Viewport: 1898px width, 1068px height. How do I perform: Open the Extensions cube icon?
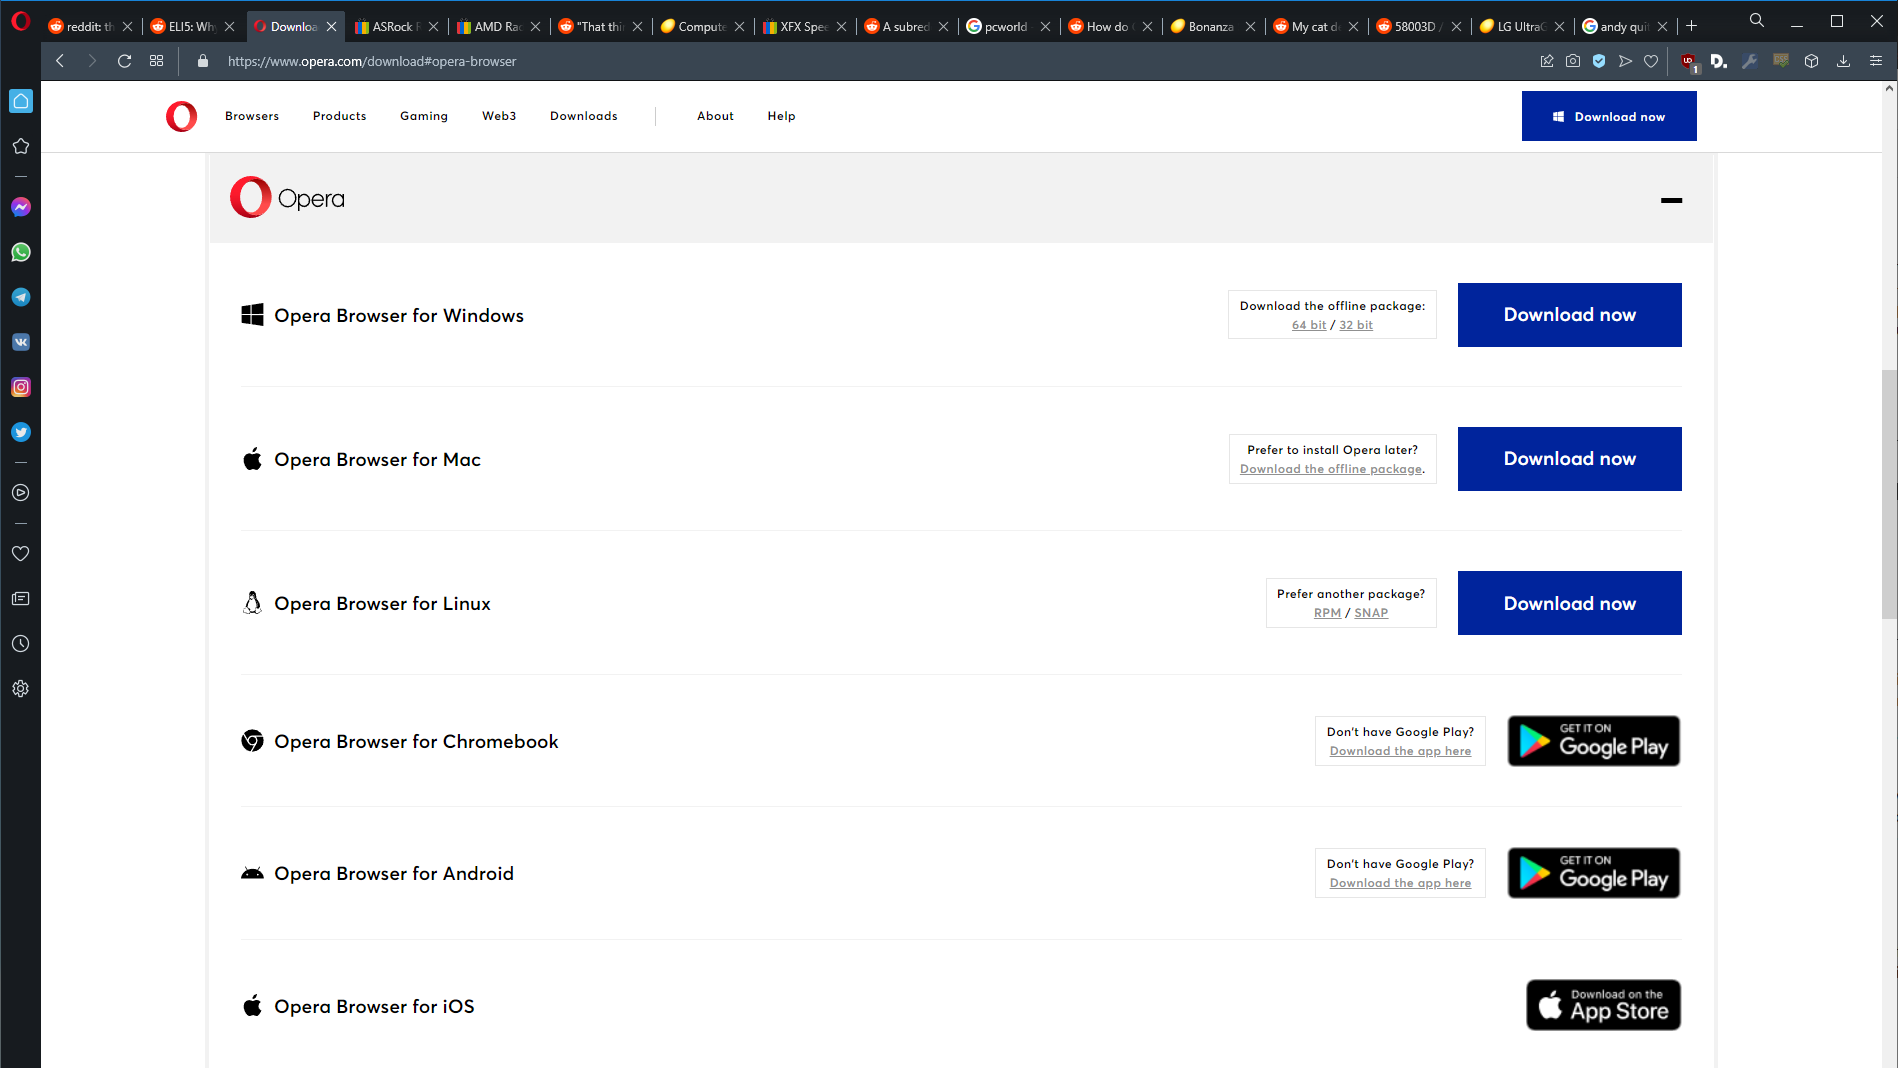tap(1811, 61)
